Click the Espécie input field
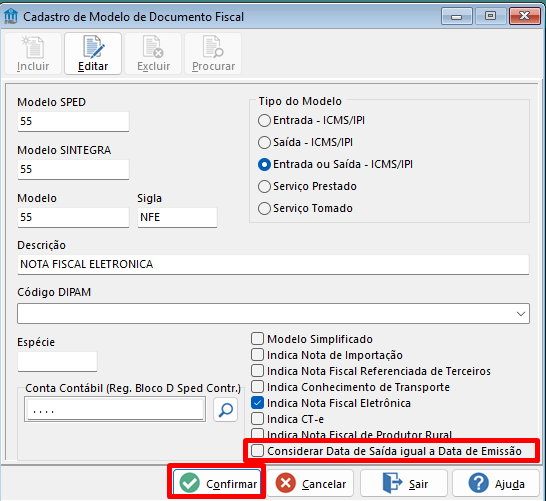Viewport: 546px width, 501px height. 57,361
